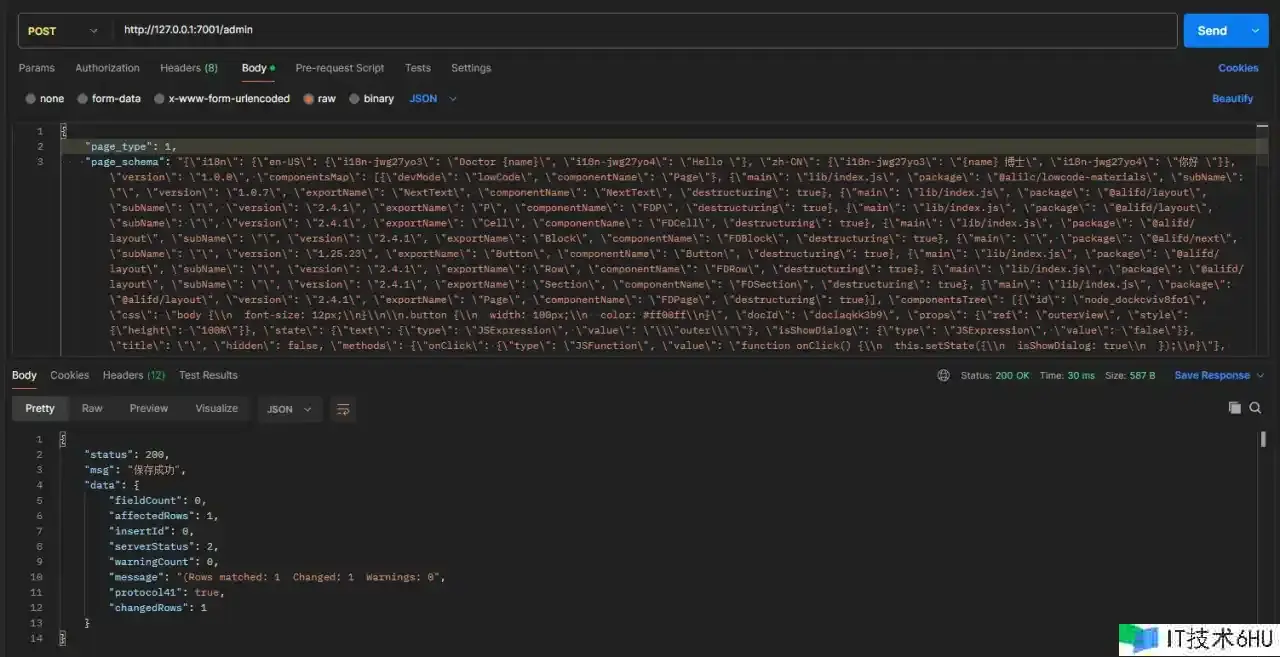Switch to the Pre-request Script tab
The width and height of the screenshot is (1280, 657).
(x=339, y=68)
